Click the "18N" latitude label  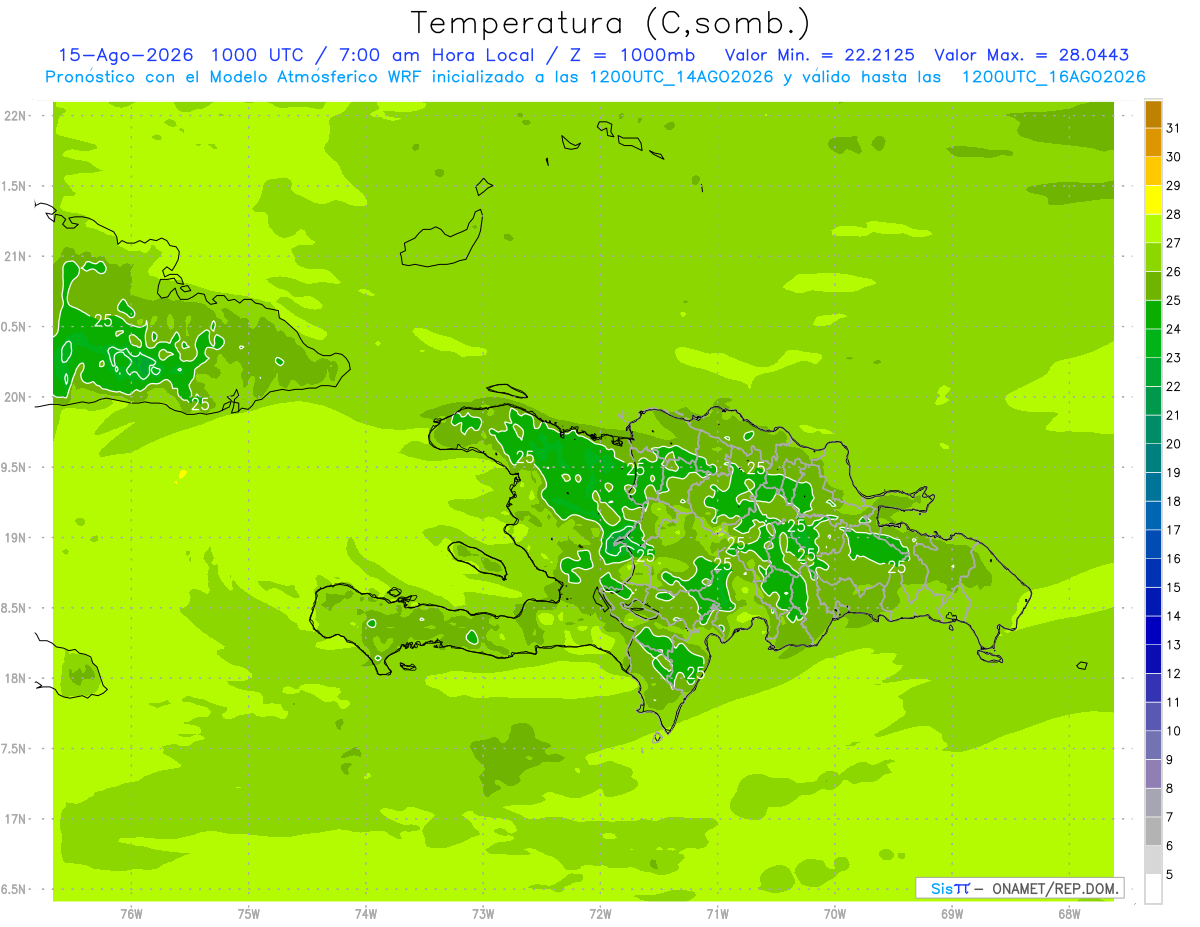(16, 678)
